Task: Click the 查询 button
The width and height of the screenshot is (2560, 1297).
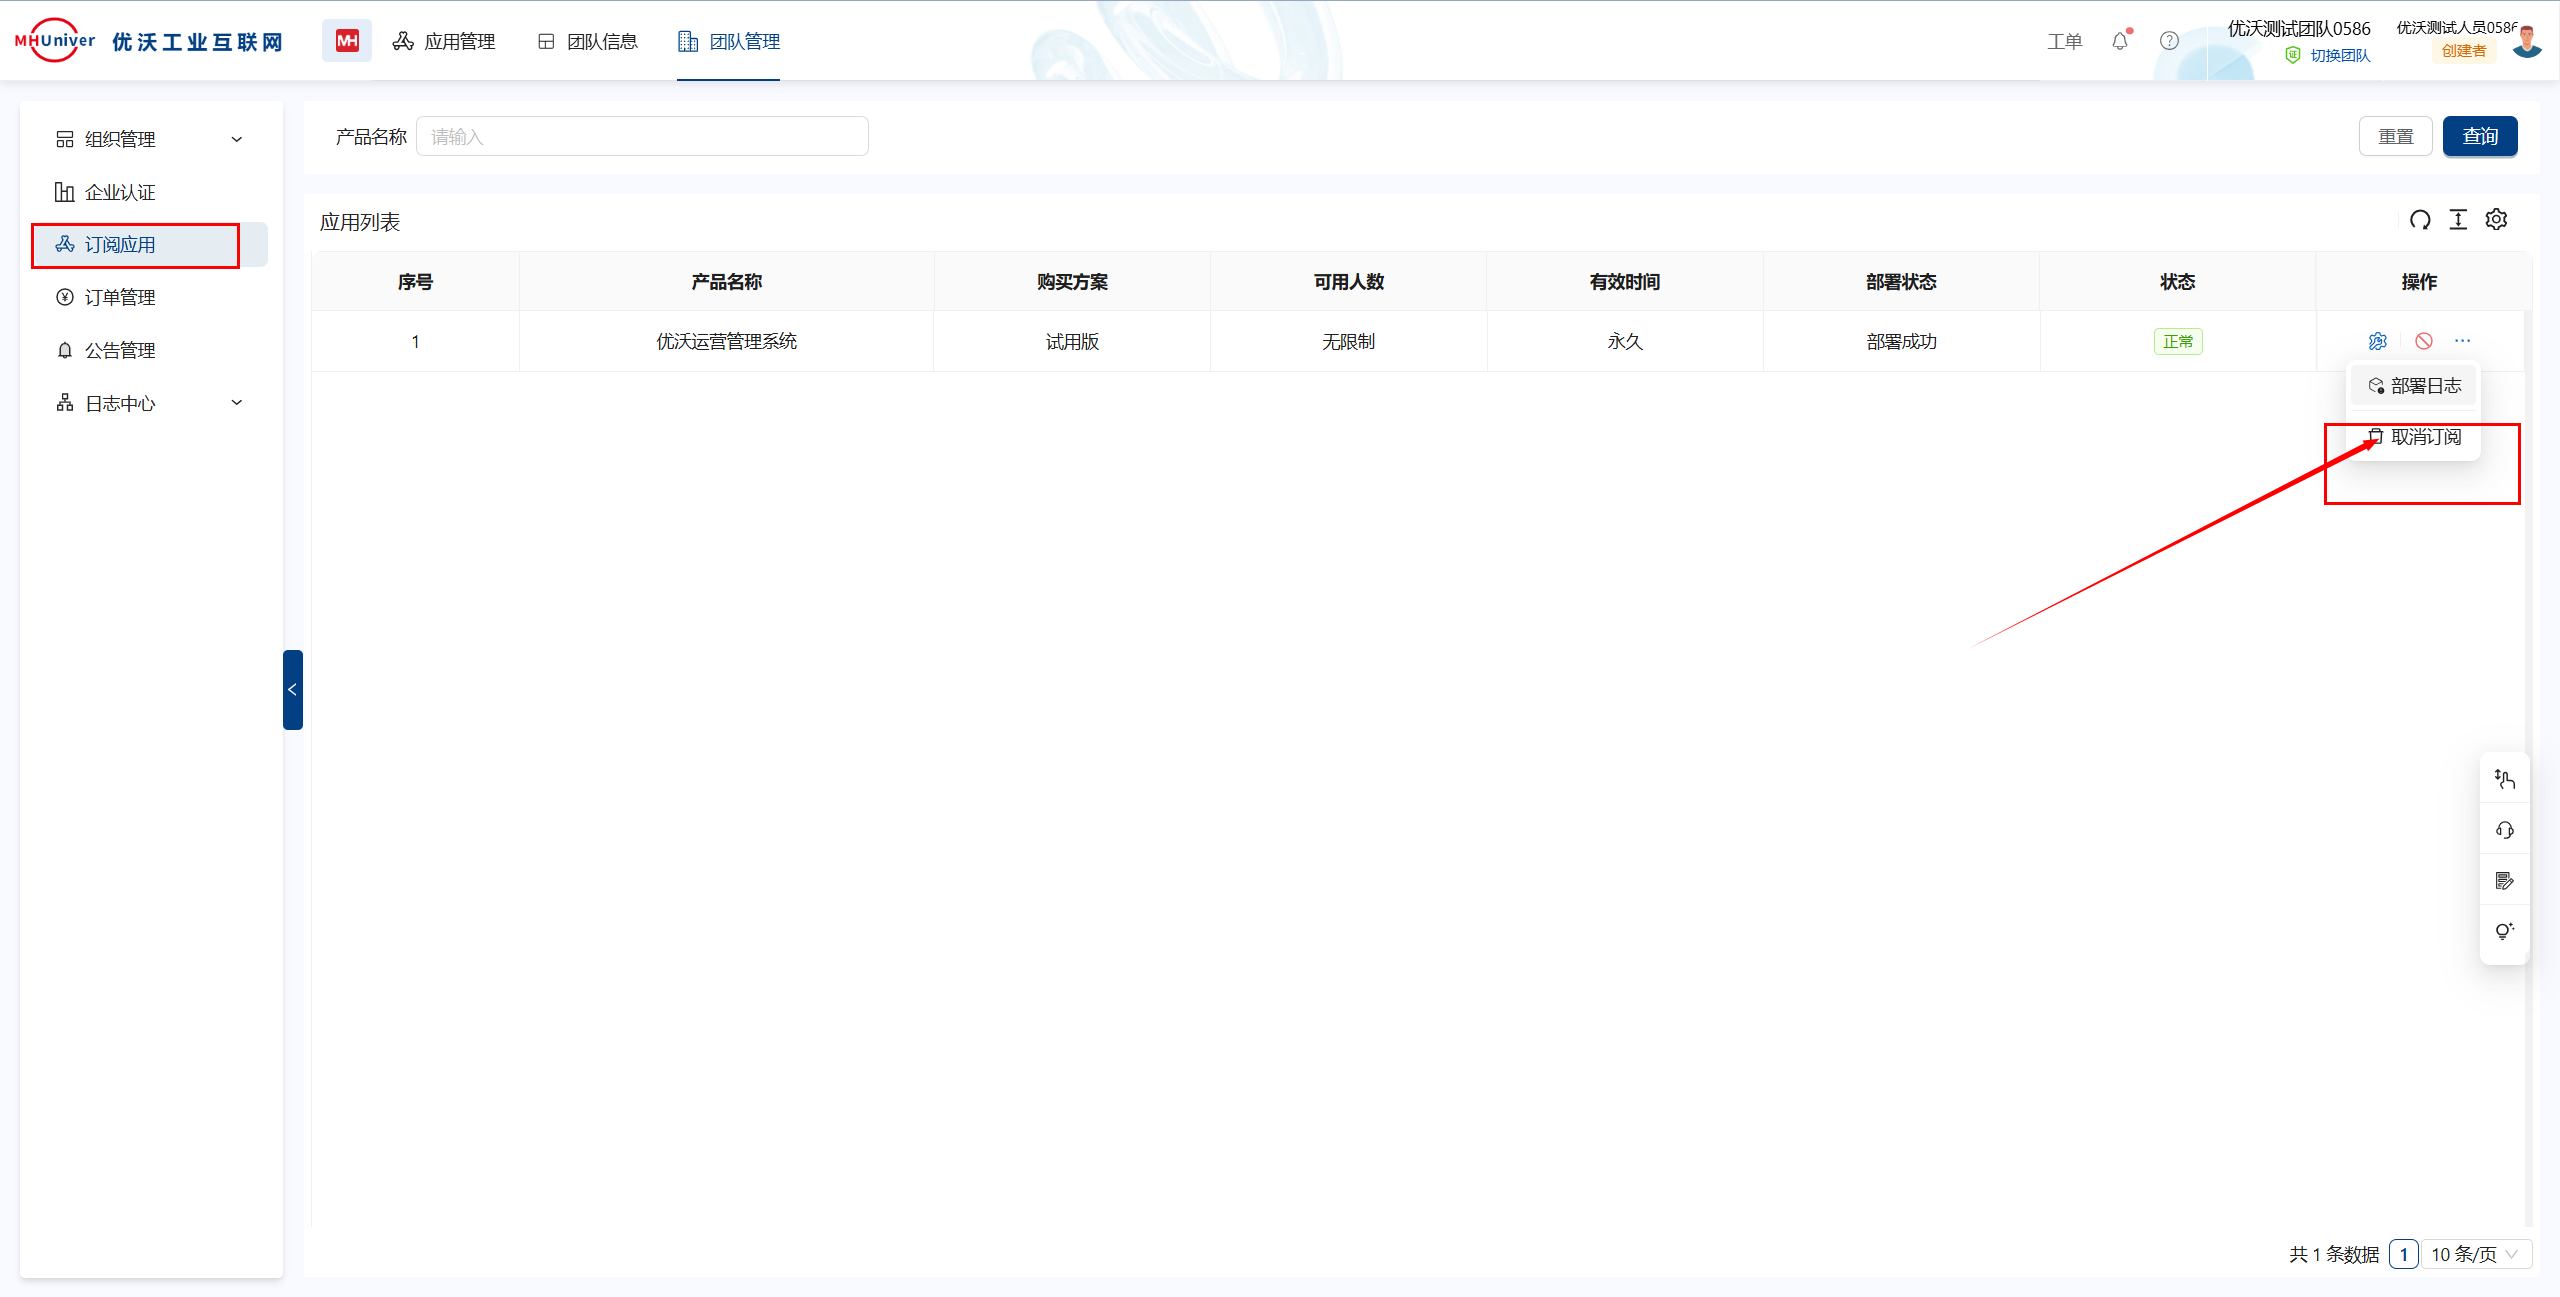Action: (x=2479, y=136)
